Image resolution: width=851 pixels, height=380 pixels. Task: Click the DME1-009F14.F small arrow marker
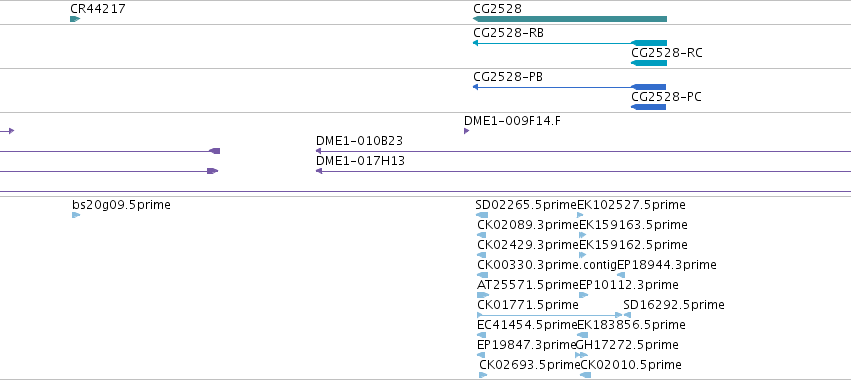466,131
